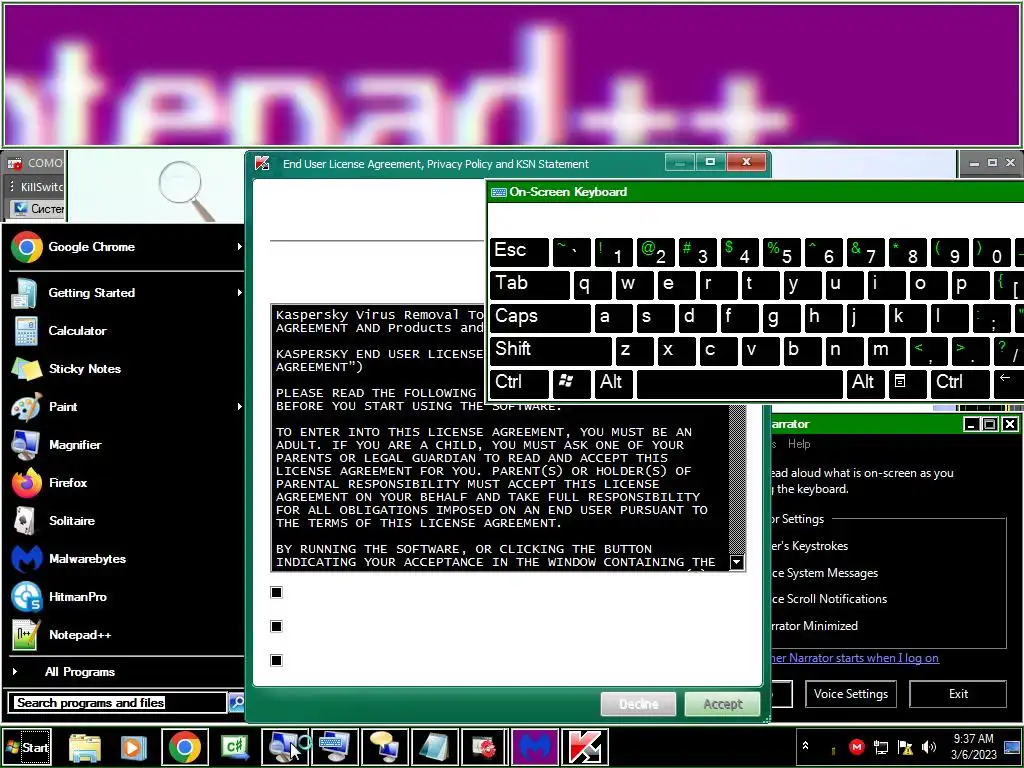This screenshot has width=1024, height=768.
Task: Launch Getting Started from its Start menu icon
Action: tap(25, 293)
